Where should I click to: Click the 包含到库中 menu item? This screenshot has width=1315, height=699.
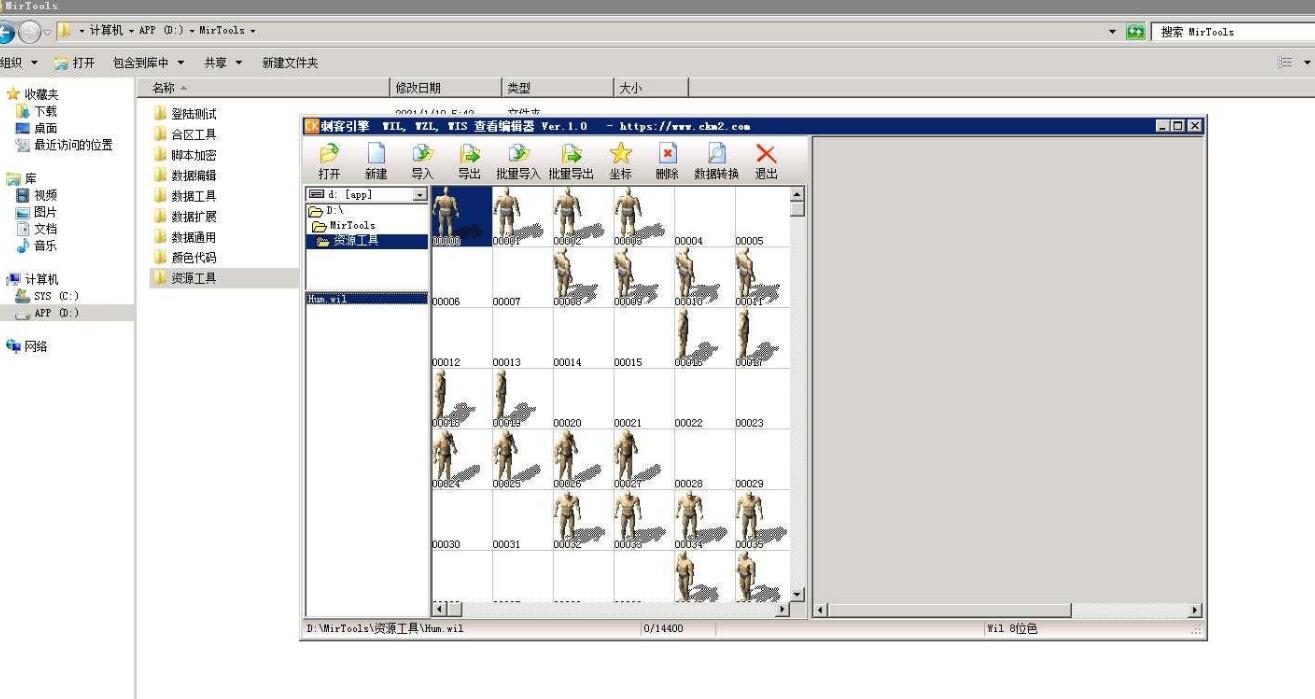click(147, 63)
